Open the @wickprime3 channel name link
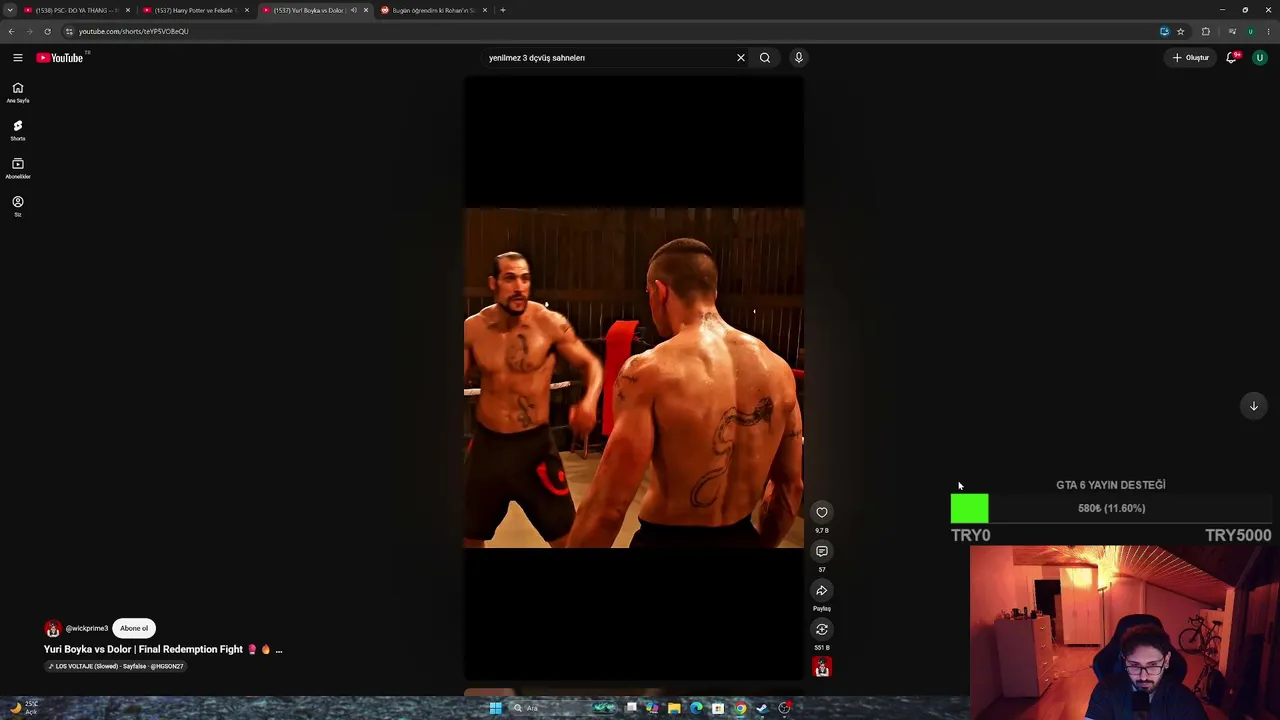Image resolution: width=1280 pixels, height=720 pixels. pyautogui.click(x=87, y=629)
